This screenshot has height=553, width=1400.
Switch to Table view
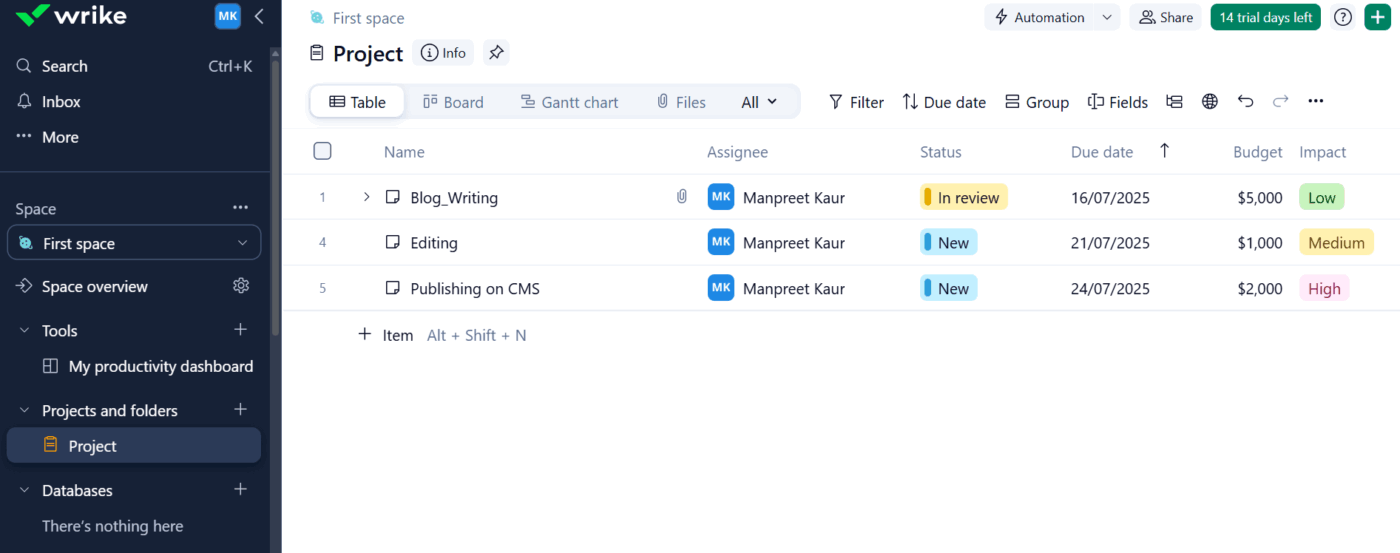tap(357, 102)
